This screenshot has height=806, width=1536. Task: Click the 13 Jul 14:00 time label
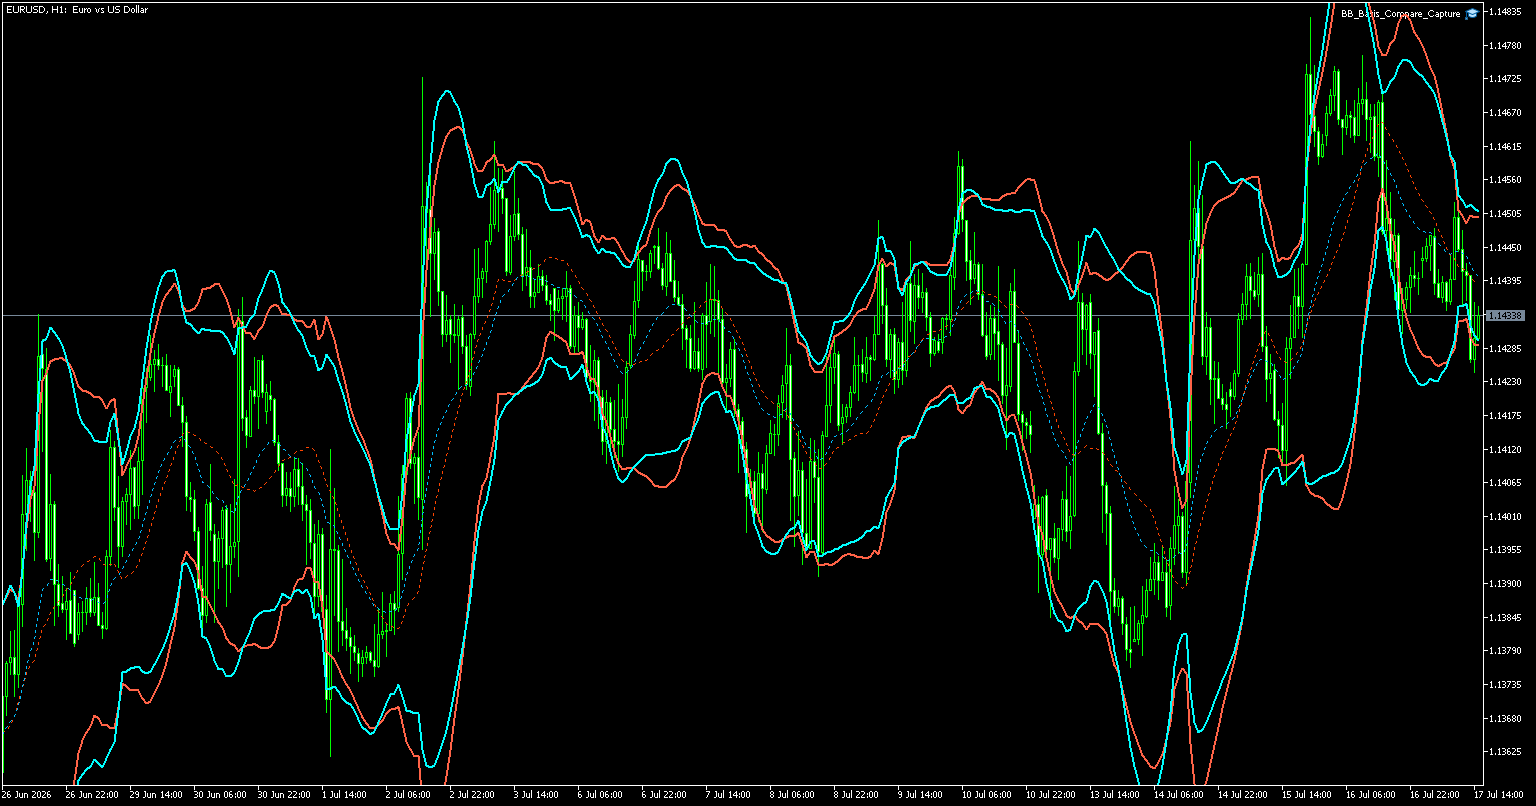[1115, 795]
